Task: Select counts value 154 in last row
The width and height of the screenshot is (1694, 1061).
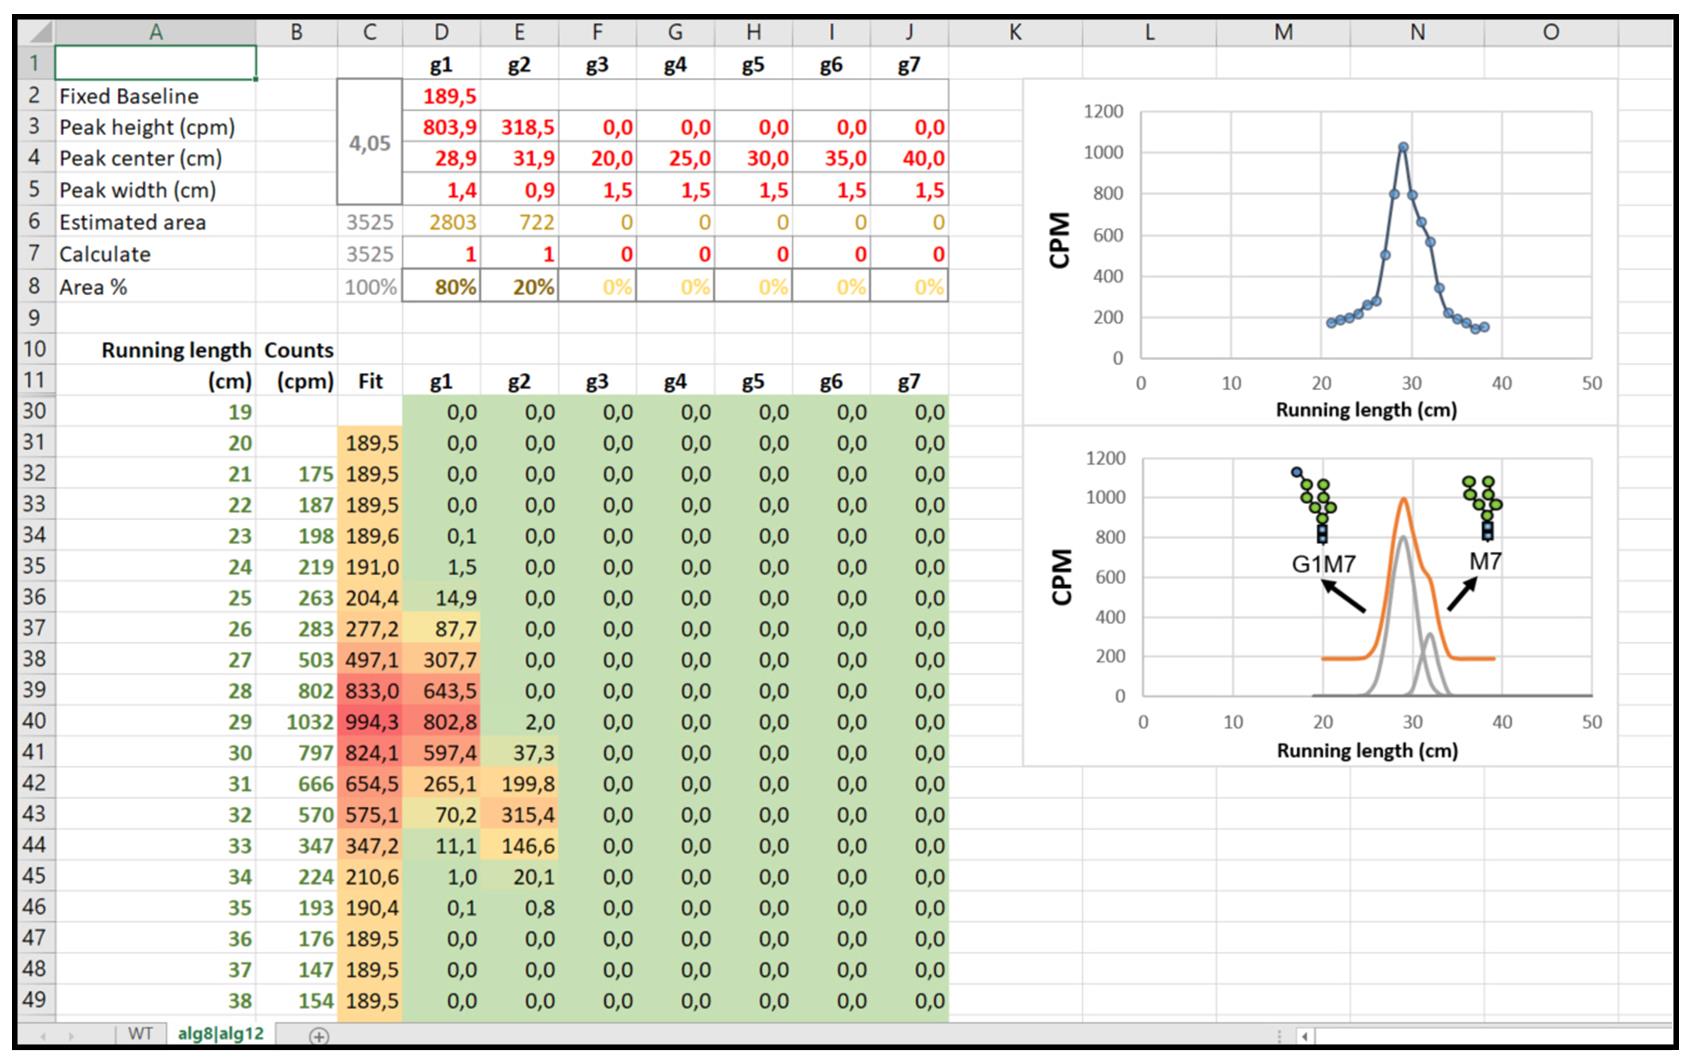Action: 297,1000
